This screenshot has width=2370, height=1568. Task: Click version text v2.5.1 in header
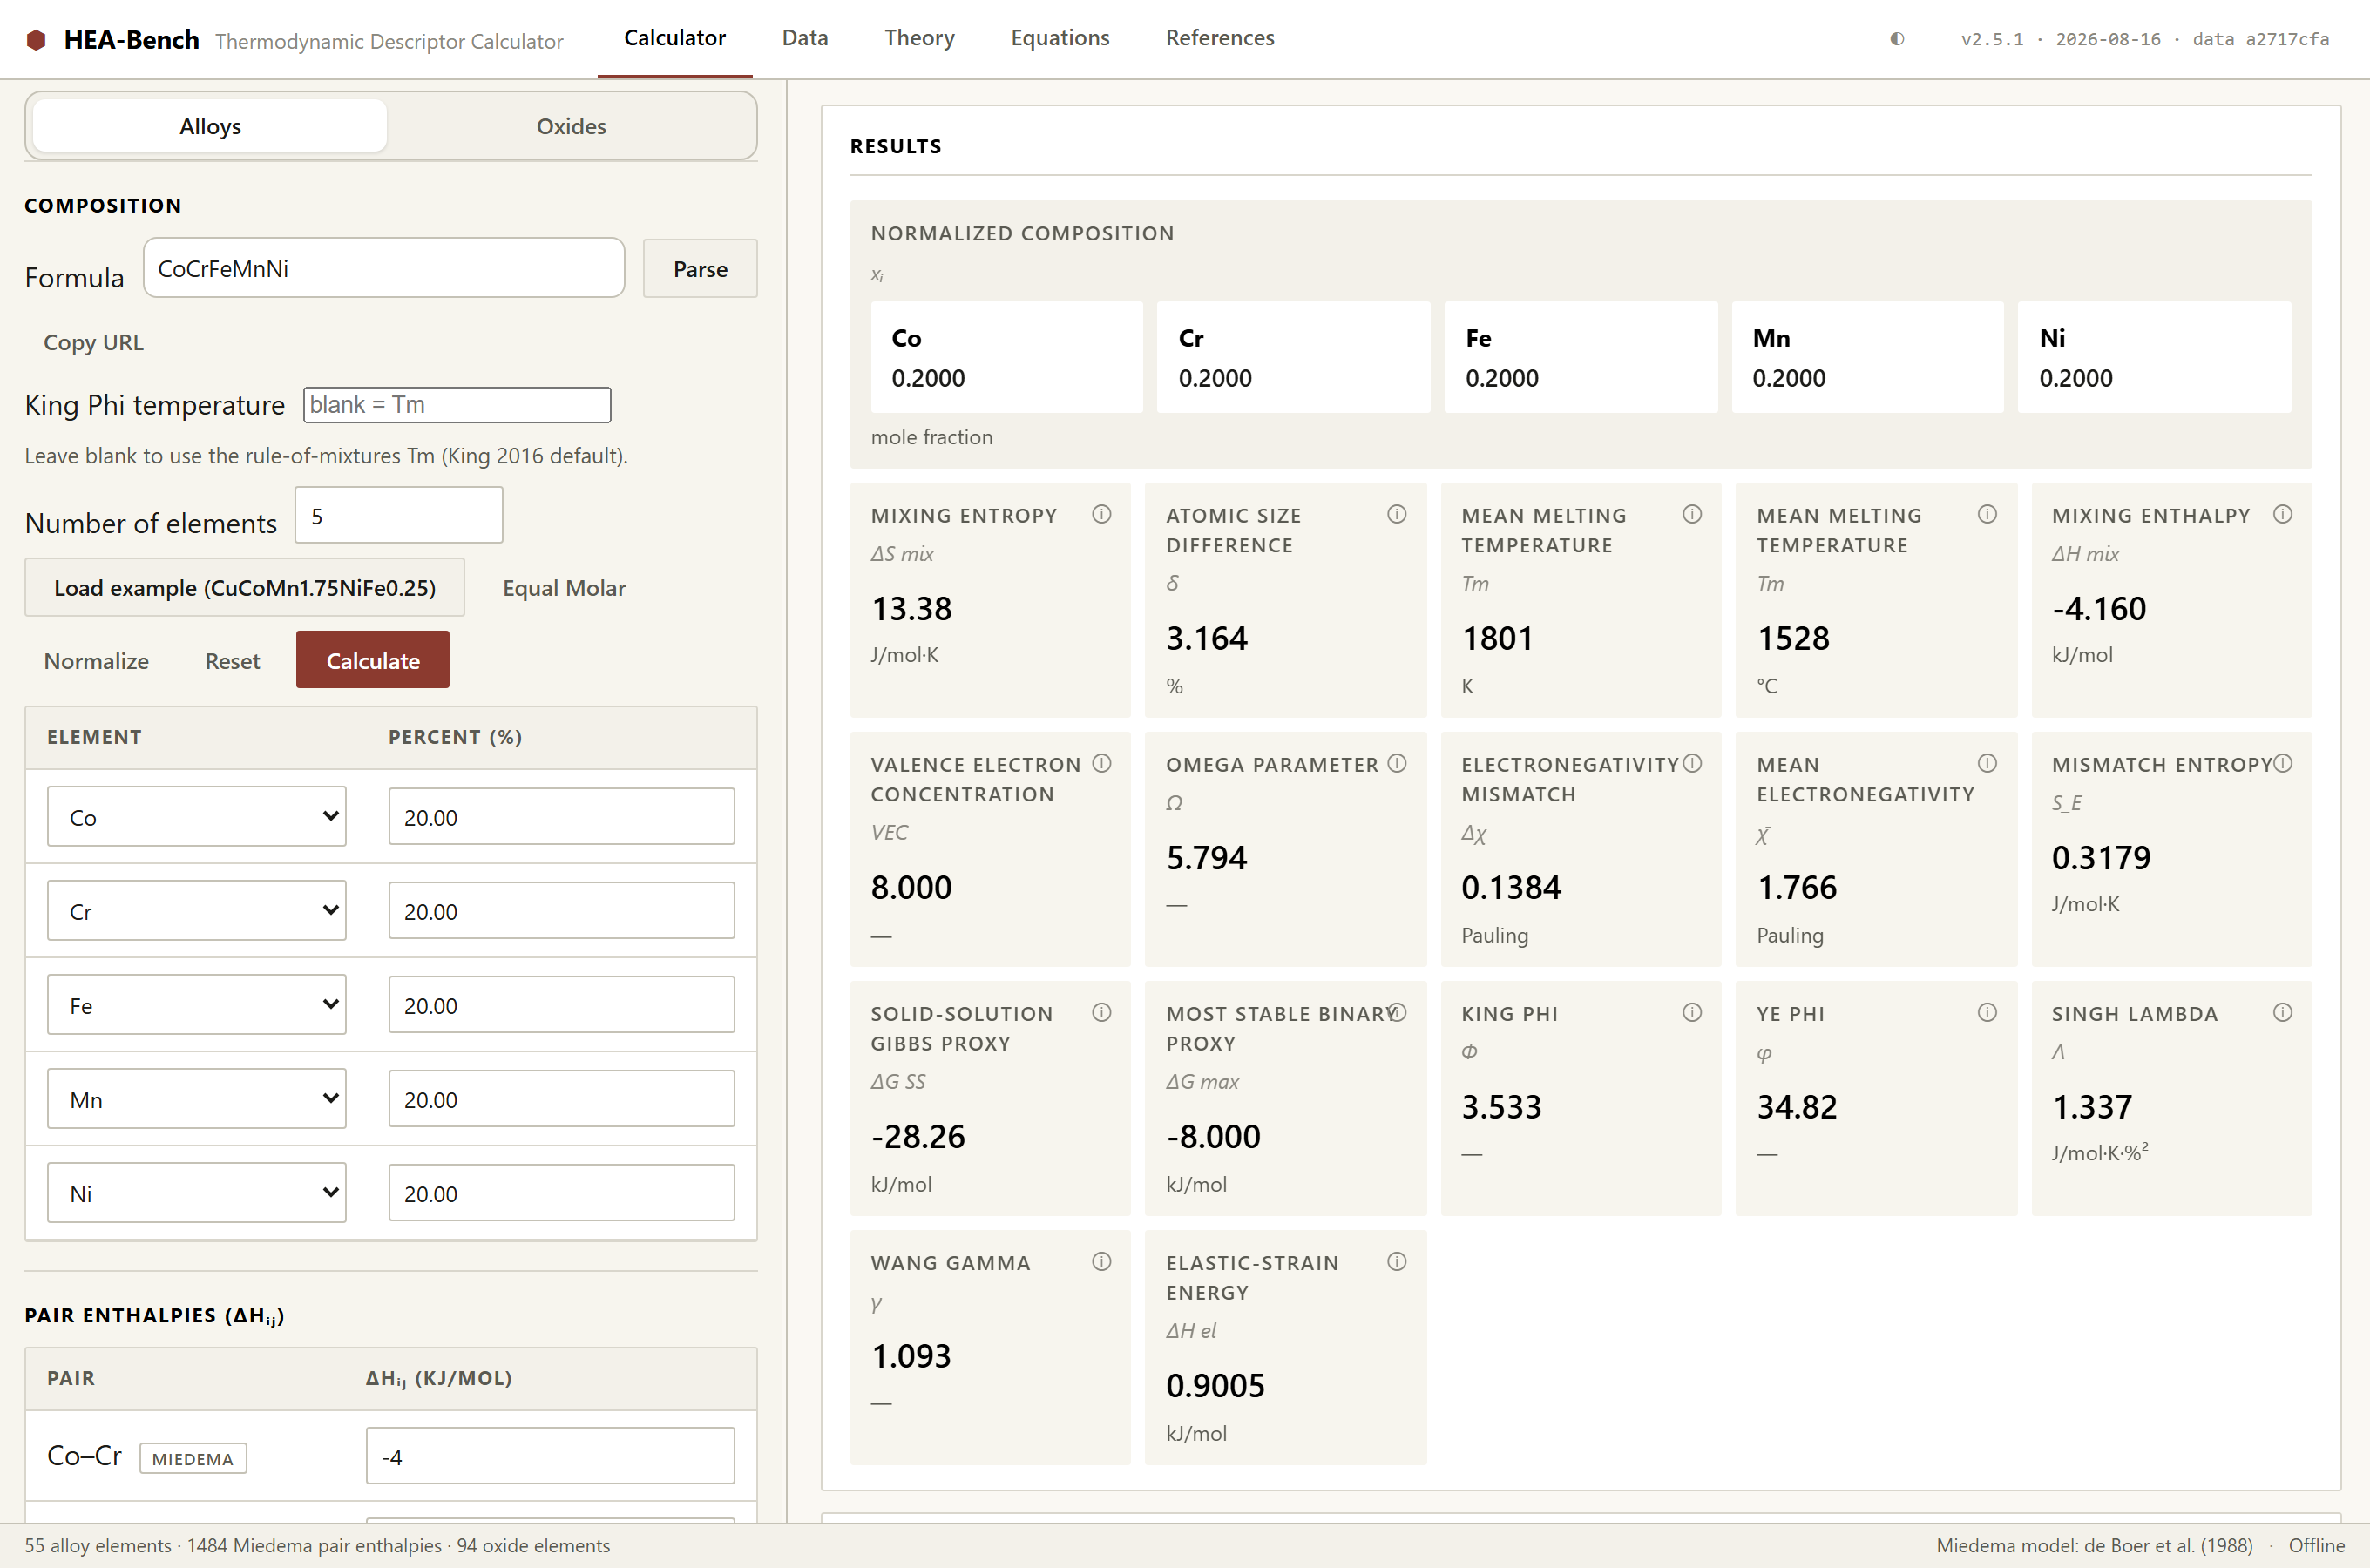tap(1992, 39)
